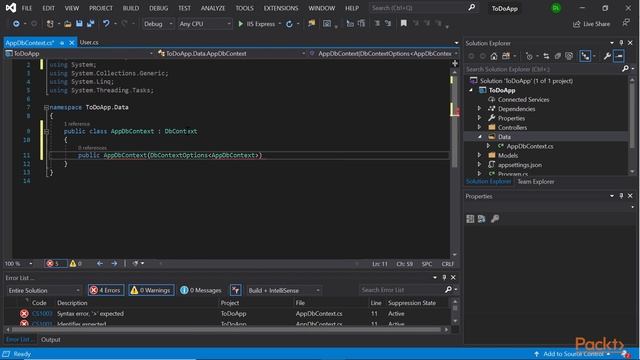Toggle the Track Active Item nested view button
Viewport: 640px width, 360px height.
pyautogui.click(x=585, y=56)
